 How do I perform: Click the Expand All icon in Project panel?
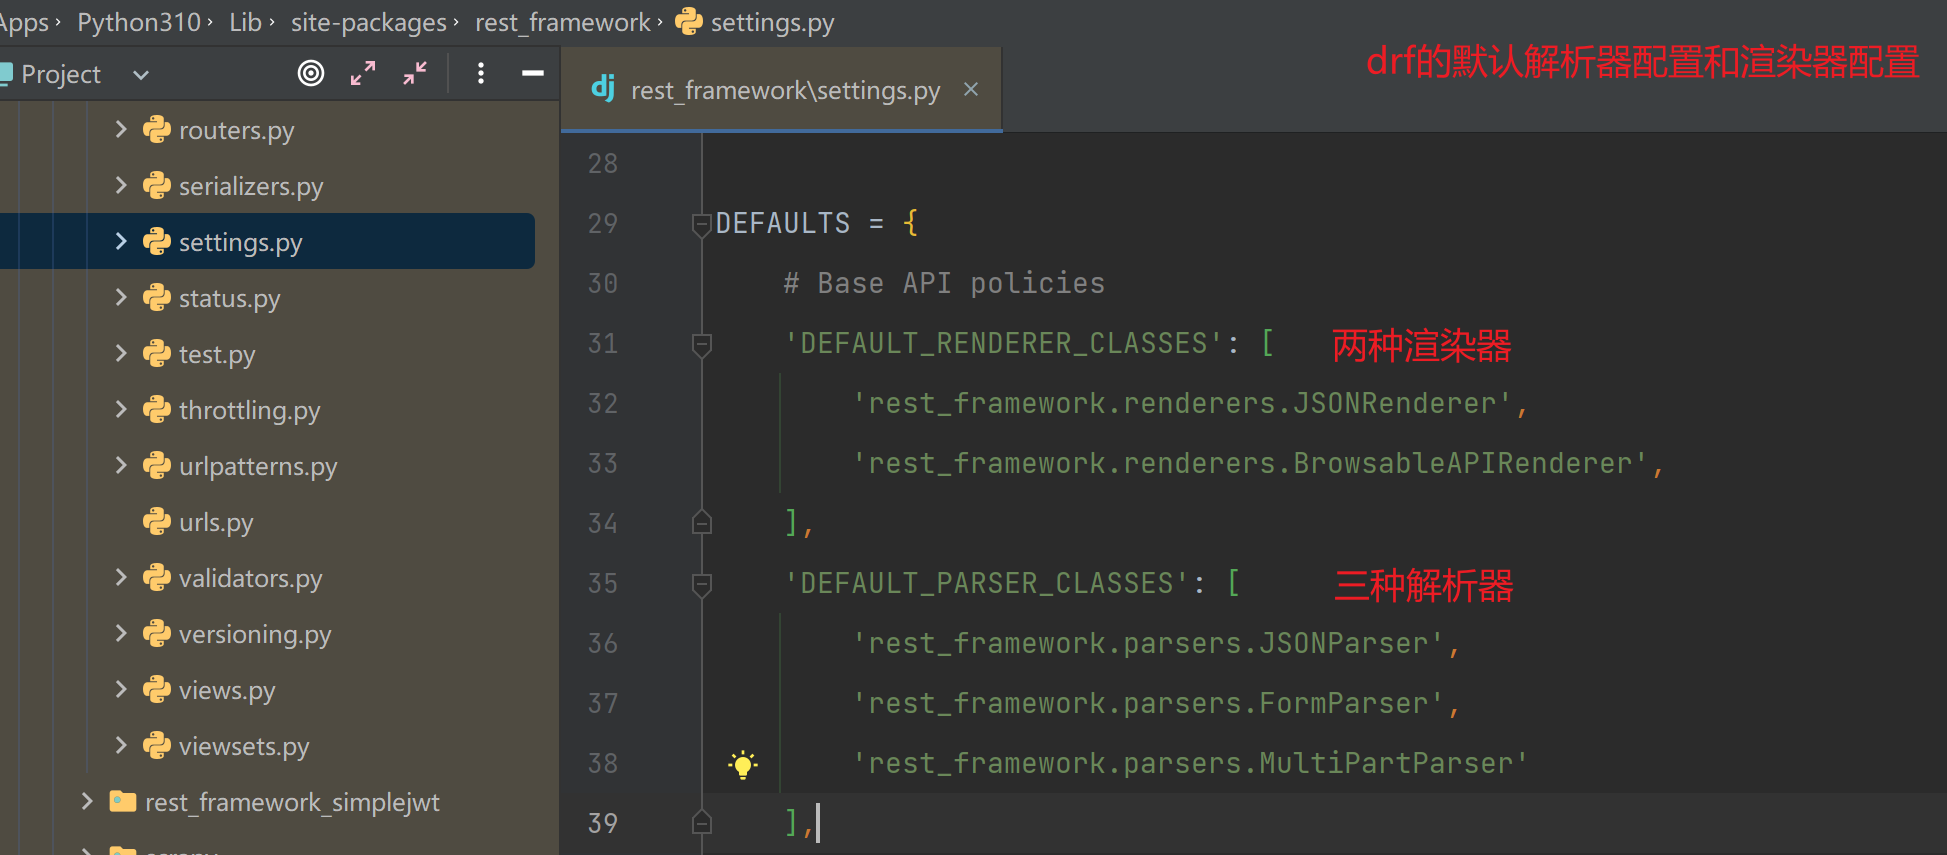click(x=363, y=73)
